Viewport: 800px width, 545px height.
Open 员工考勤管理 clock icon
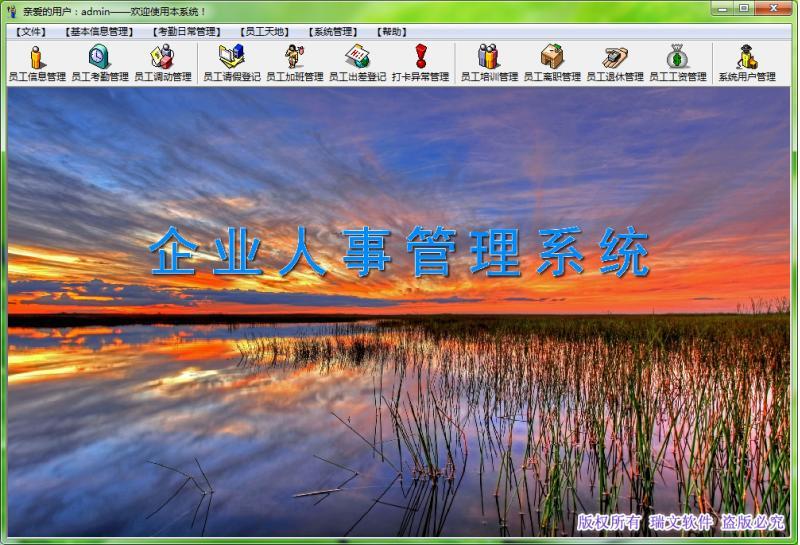(100, 63)
